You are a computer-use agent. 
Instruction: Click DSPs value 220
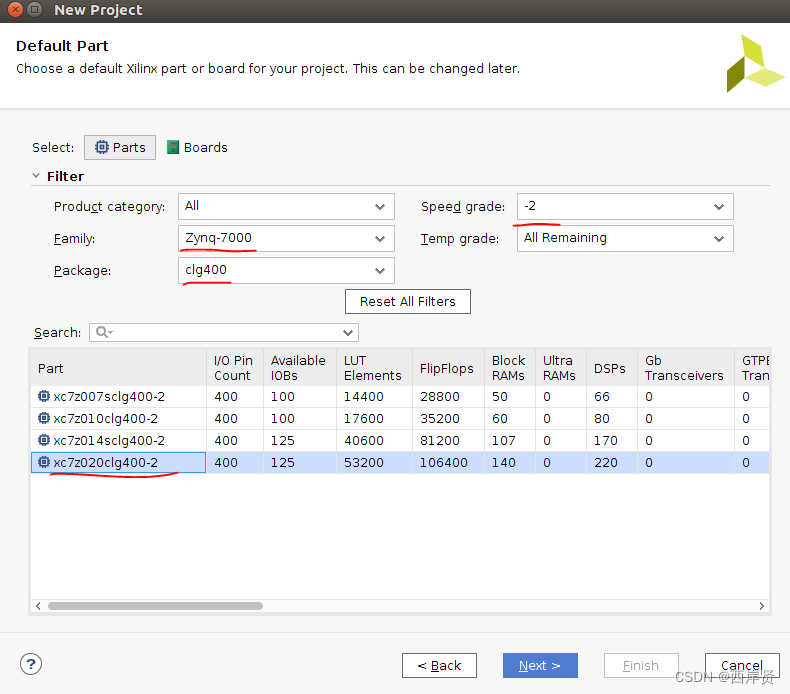[606, 463]
